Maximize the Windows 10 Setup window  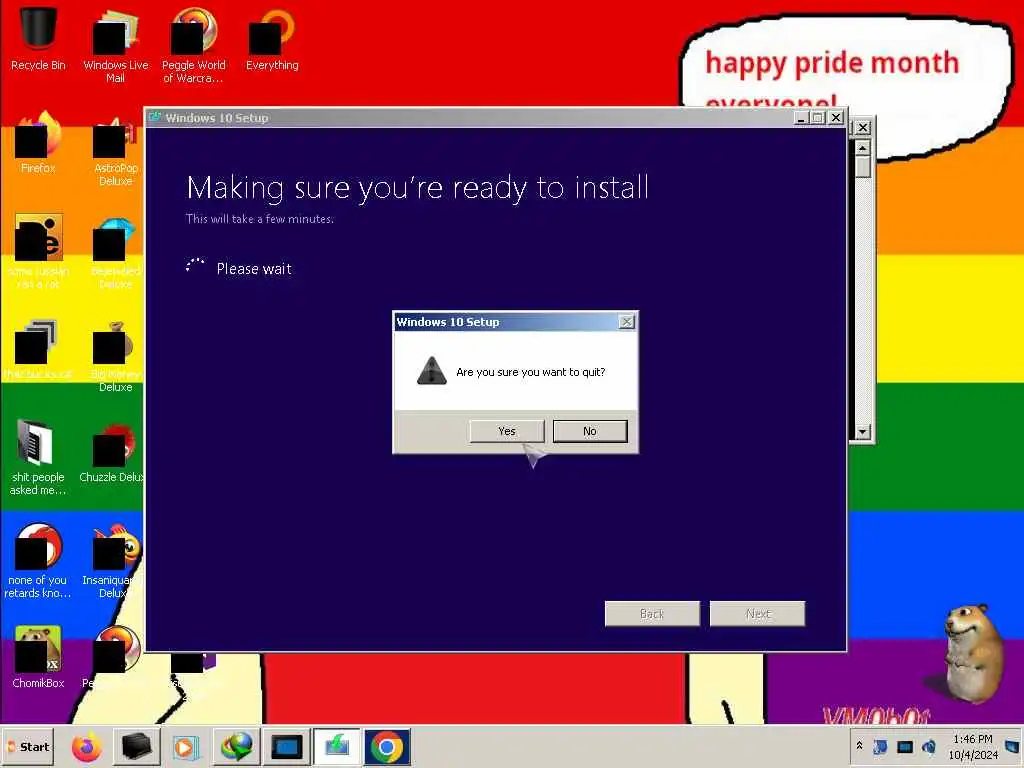[818, 118]
